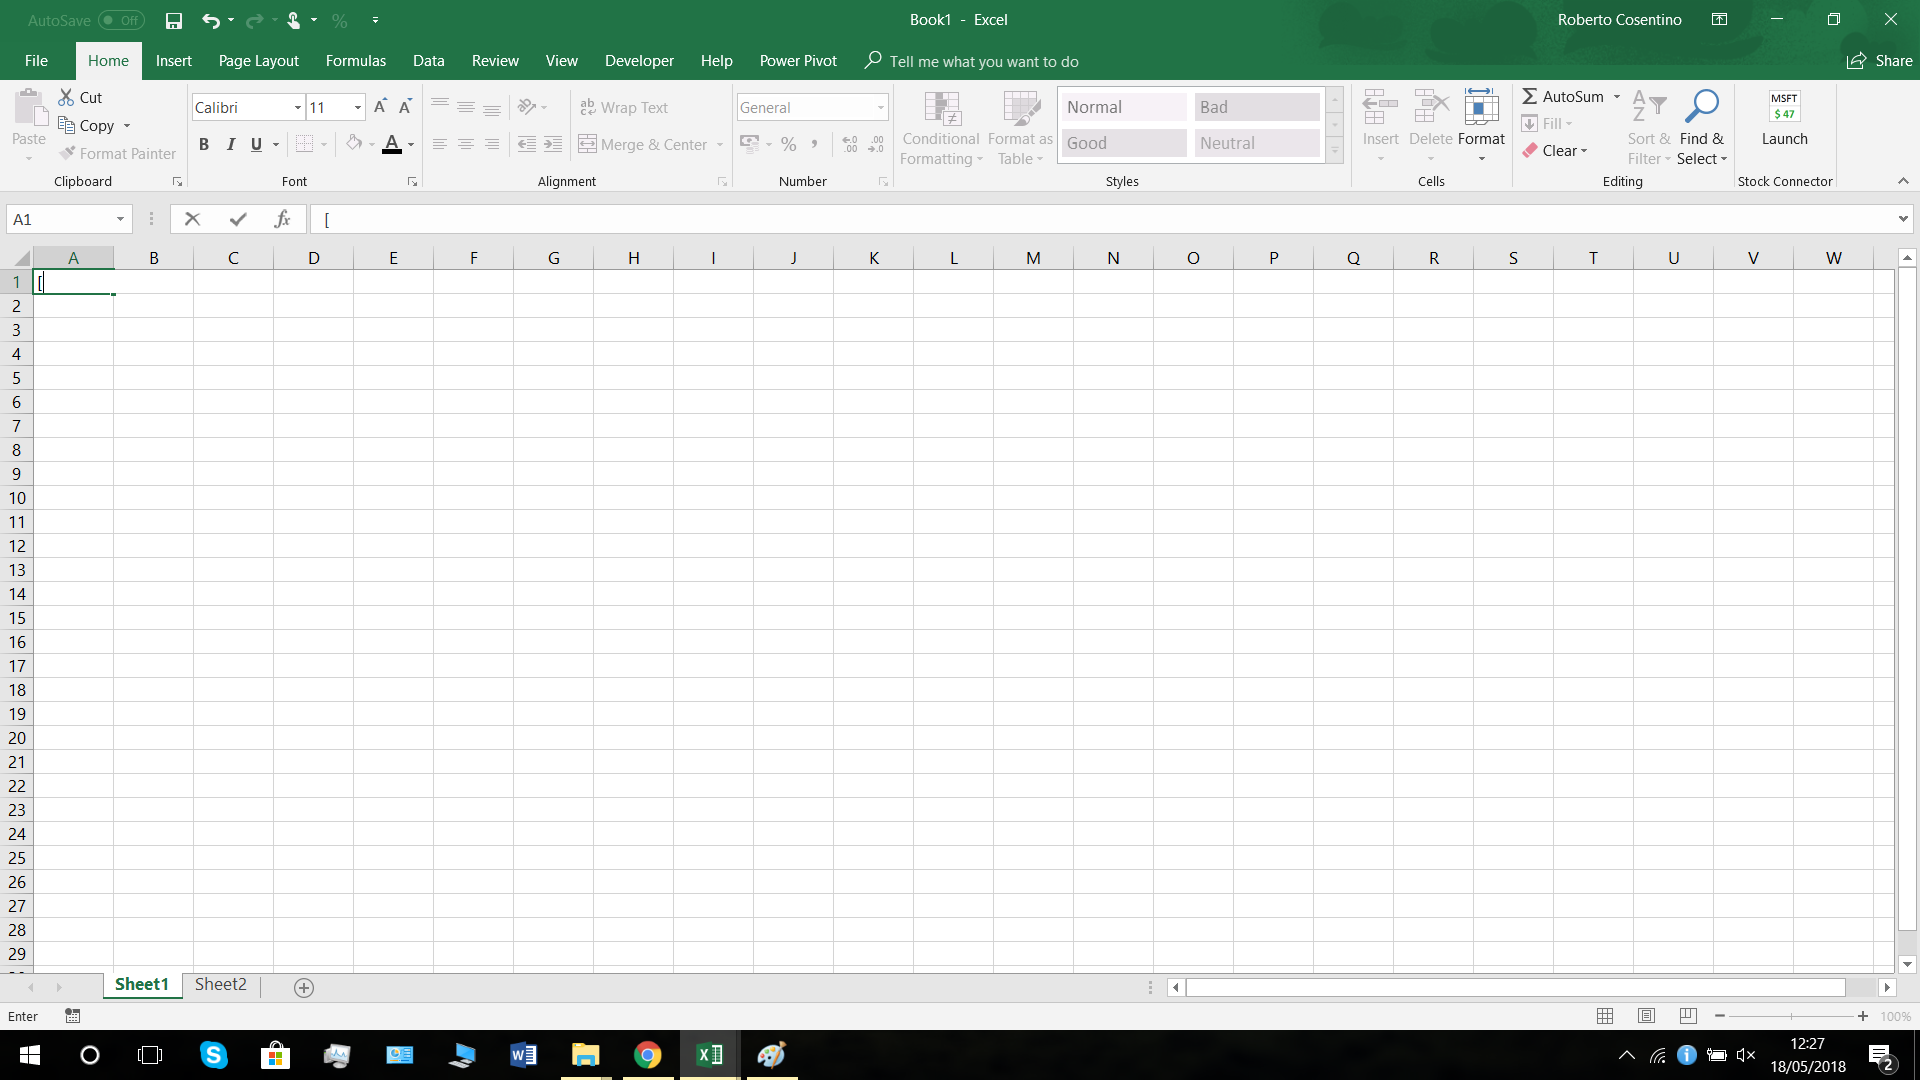The image size is (1920, 1080).
Task: Toggle Wrap Text on selected cell
Action: click(624, 107)
